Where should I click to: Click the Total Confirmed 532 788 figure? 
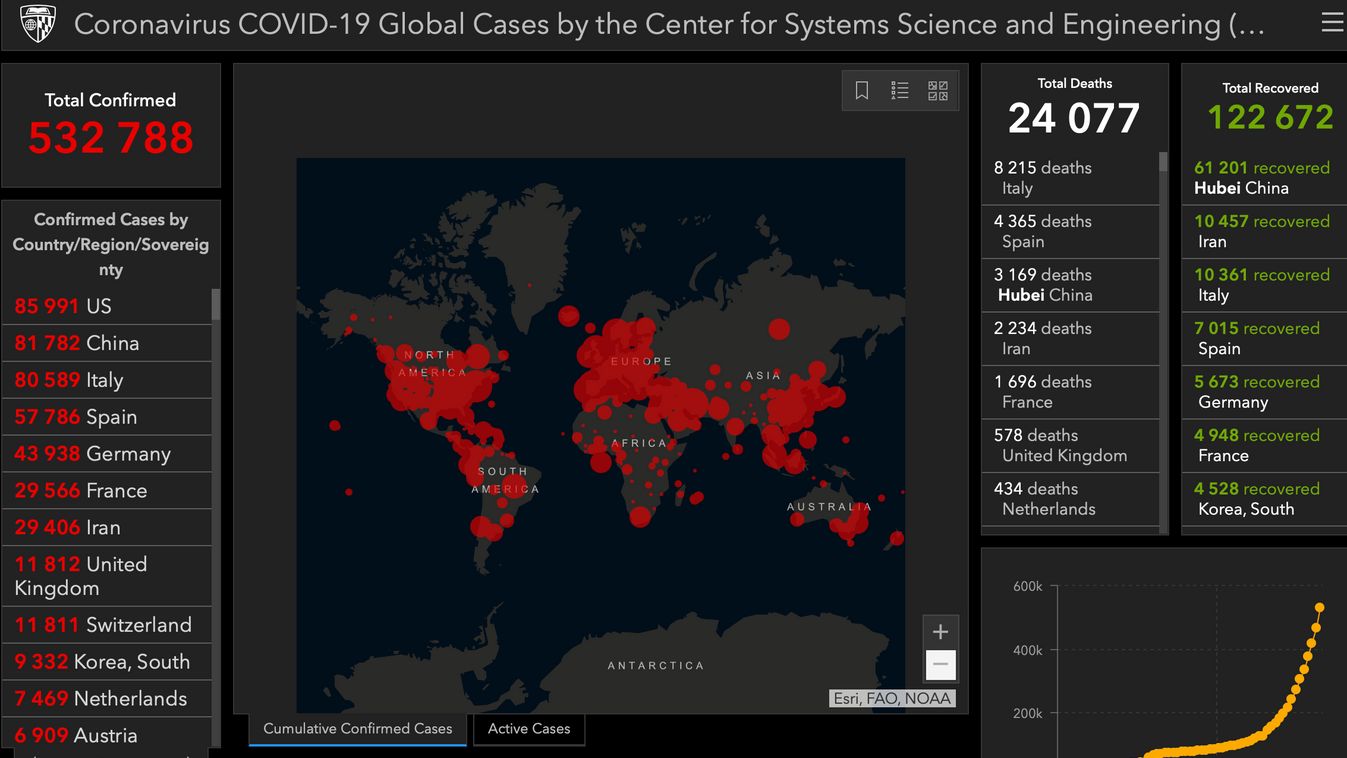coord(111,138)
